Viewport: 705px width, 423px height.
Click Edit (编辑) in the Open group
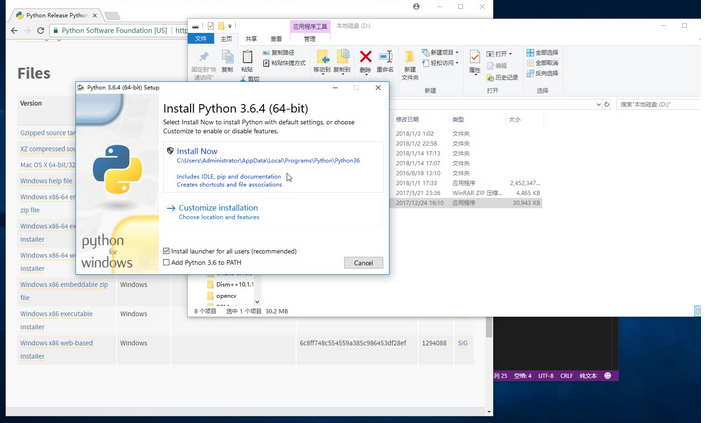(x=496, y=66)
